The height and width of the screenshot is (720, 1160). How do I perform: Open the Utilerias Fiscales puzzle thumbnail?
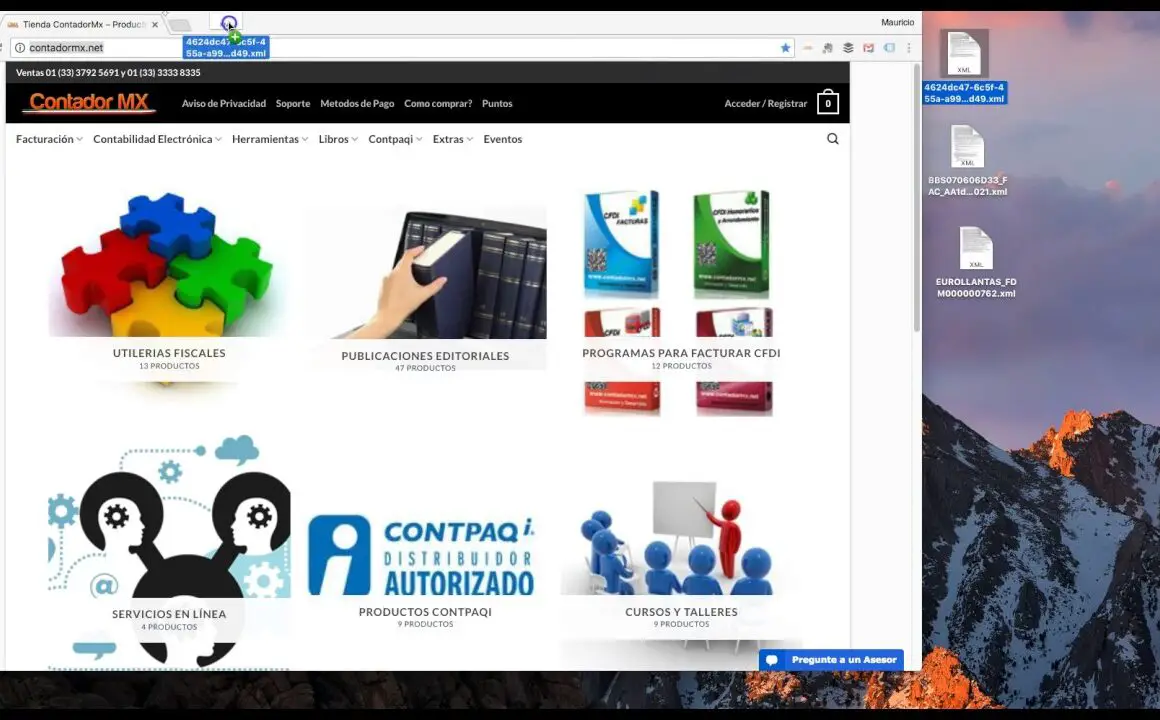[169, 265]
